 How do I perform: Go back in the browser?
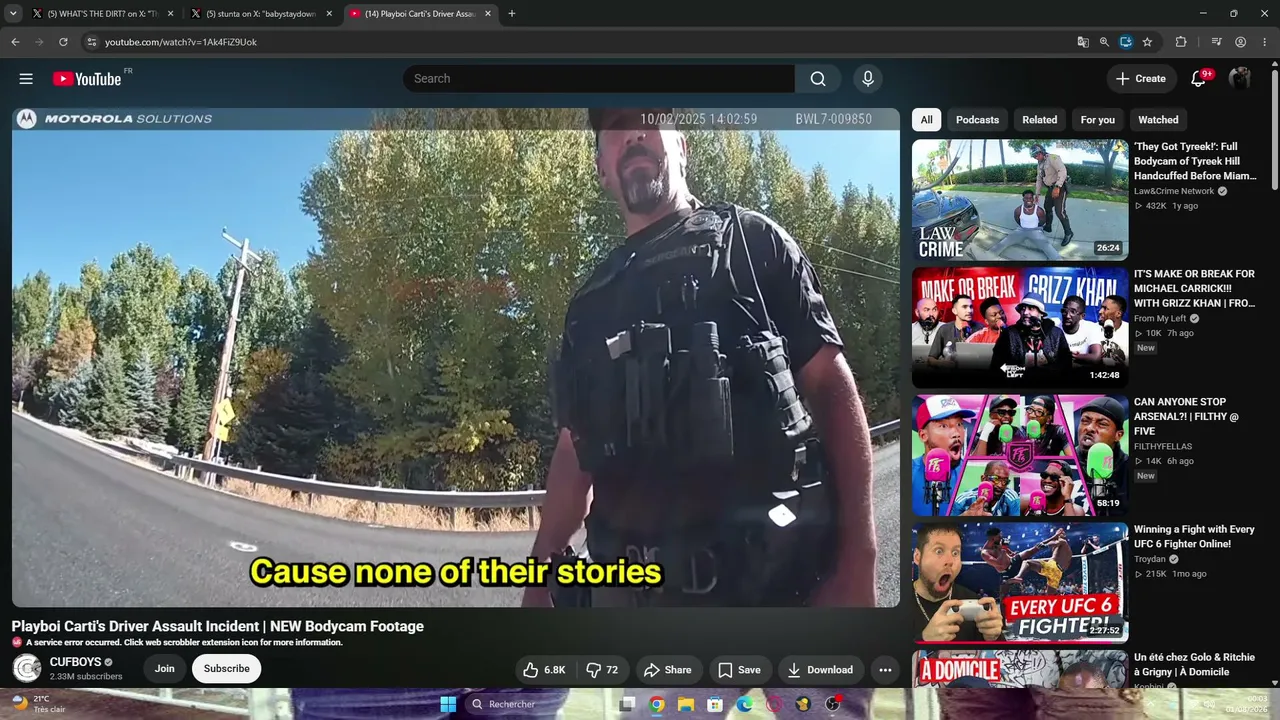[x=15, y=42]
